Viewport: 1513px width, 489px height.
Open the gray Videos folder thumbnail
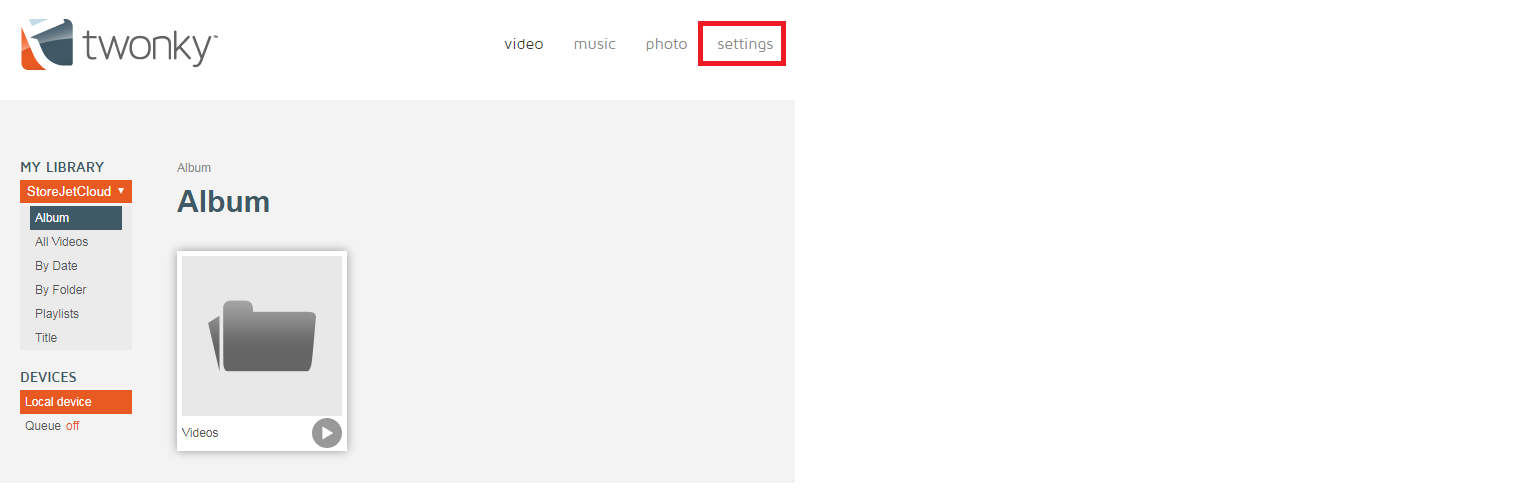click(262, 336)
